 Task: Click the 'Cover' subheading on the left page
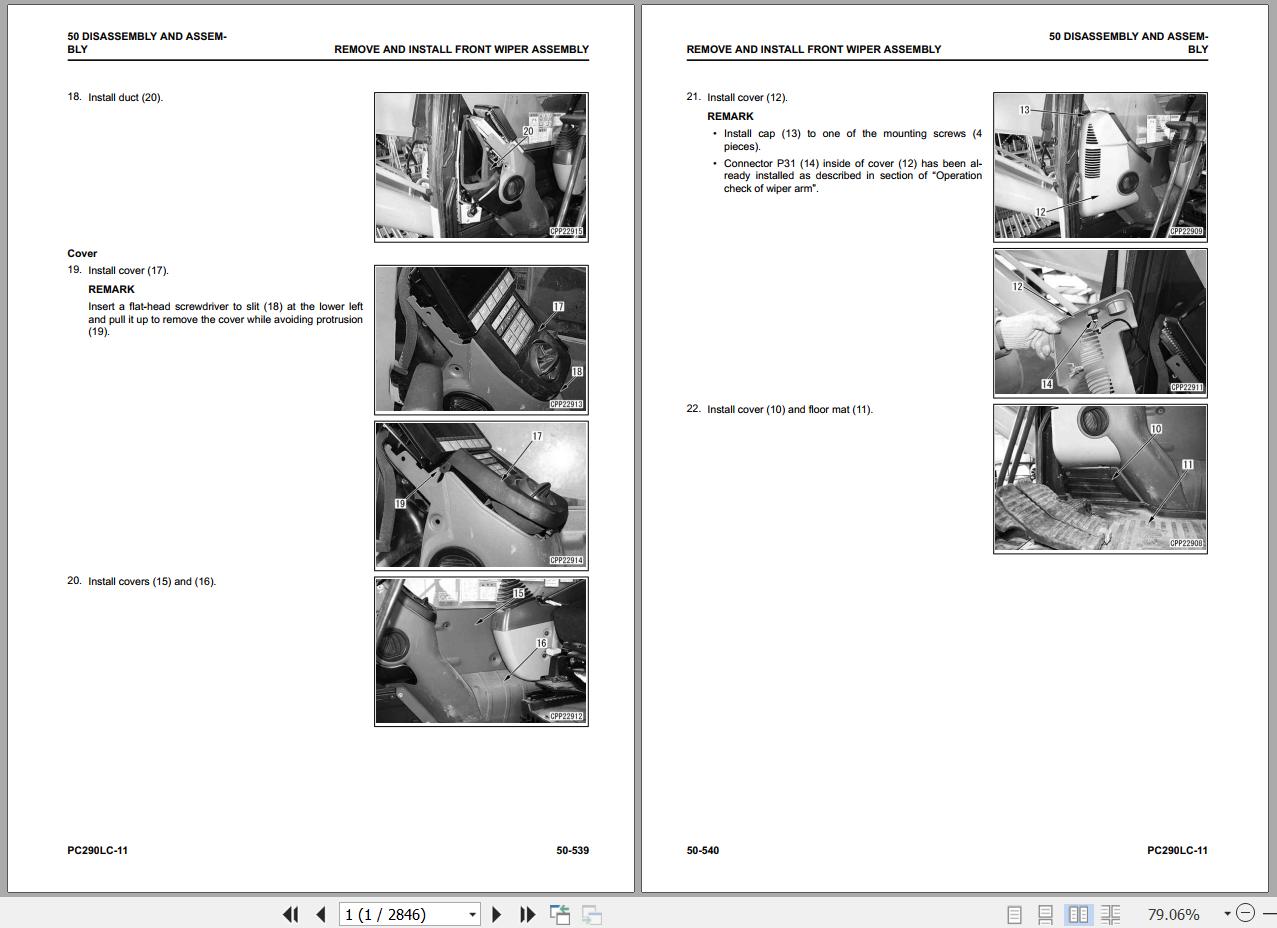click(x=82, y=253)
